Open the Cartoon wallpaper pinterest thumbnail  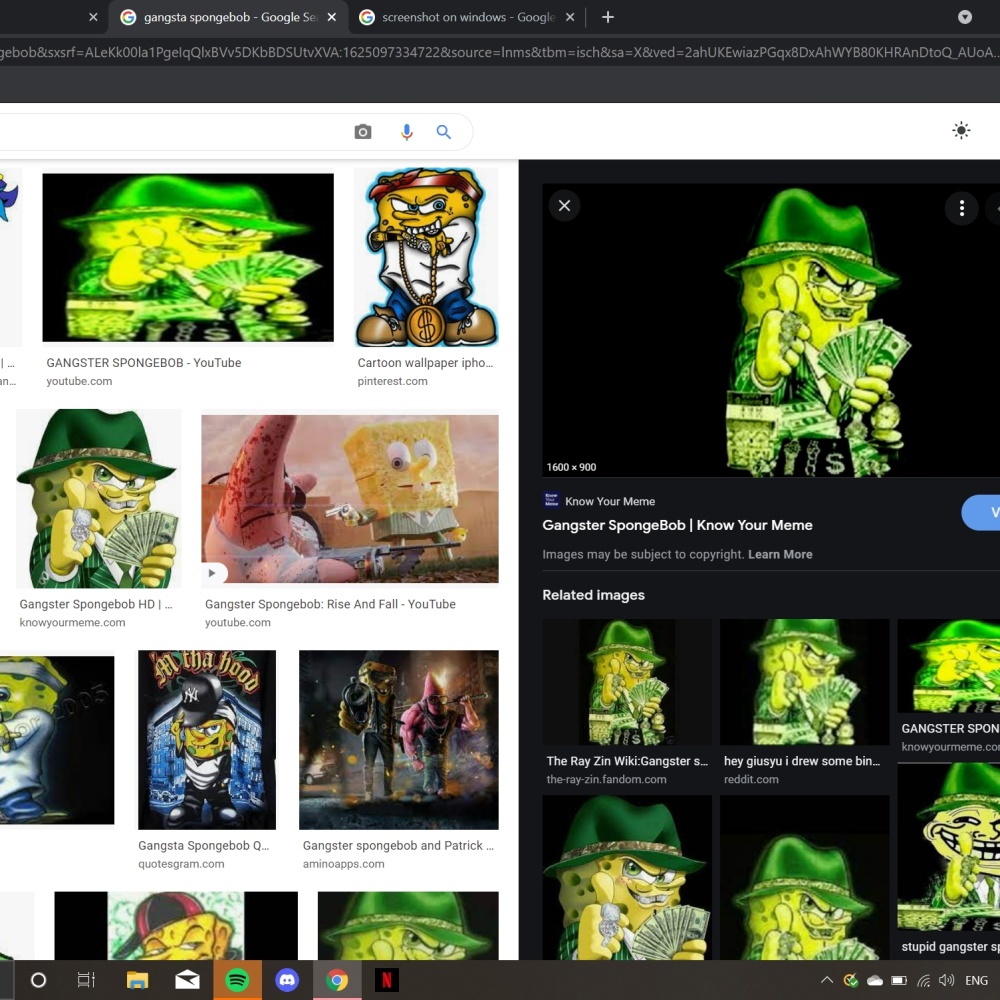426,257
